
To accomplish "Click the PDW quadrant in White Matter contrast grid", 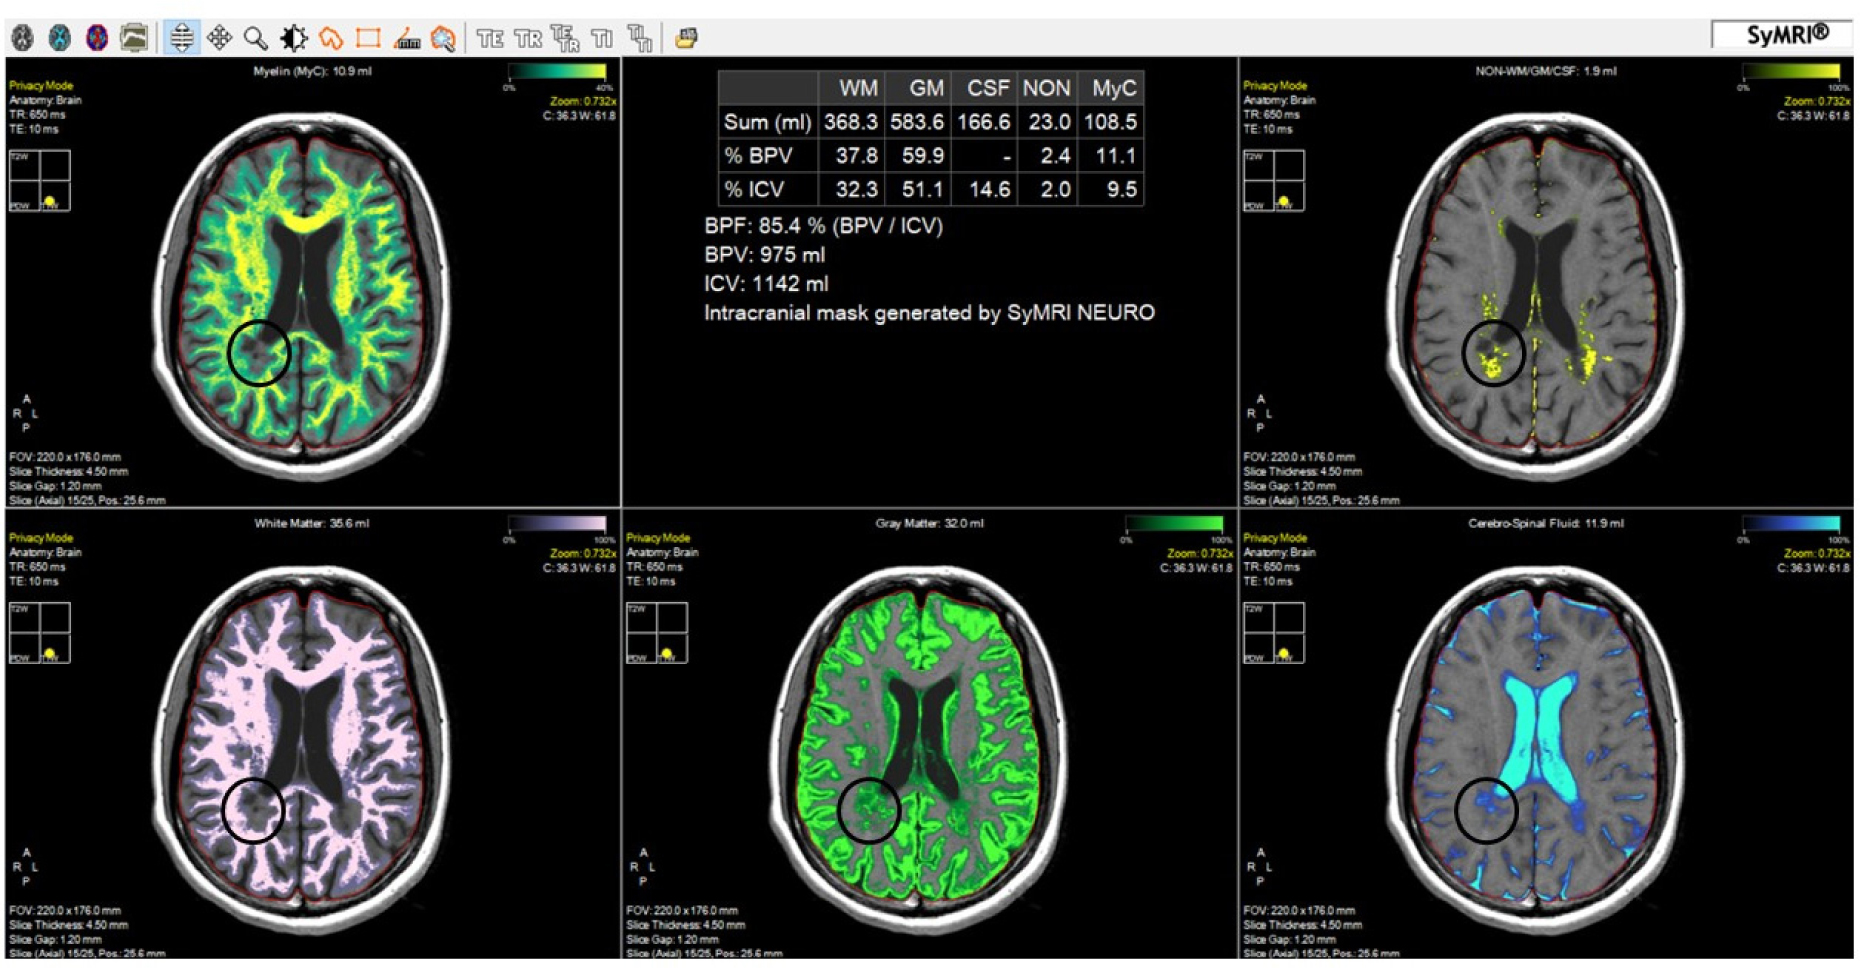I will [24, 649].
